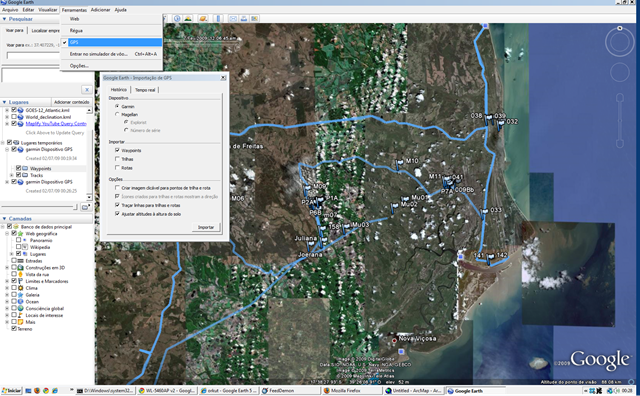Screen dimensions: 640x396
Task: Expand the Construções em 3D layer
Action: pos(7,267)
